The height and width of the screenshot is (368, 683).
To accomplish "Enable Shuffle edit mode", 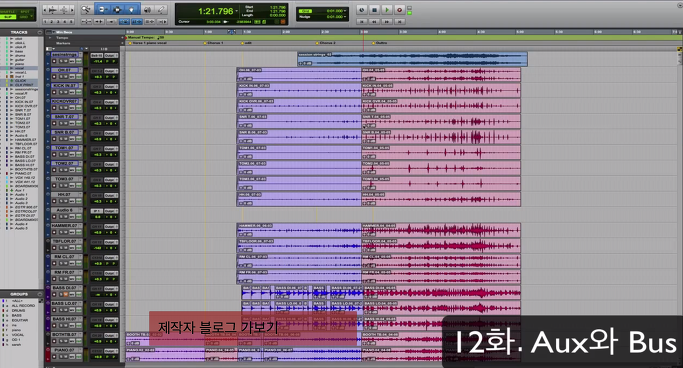I will click(x=8, y=11).
